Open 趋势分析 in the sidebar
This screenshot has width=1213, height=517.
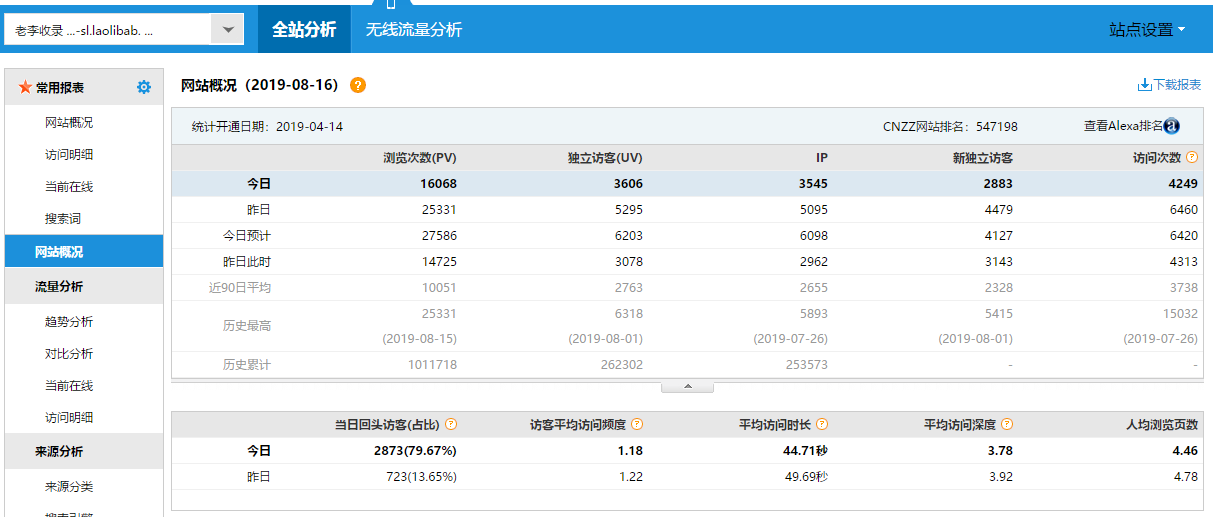69,322
